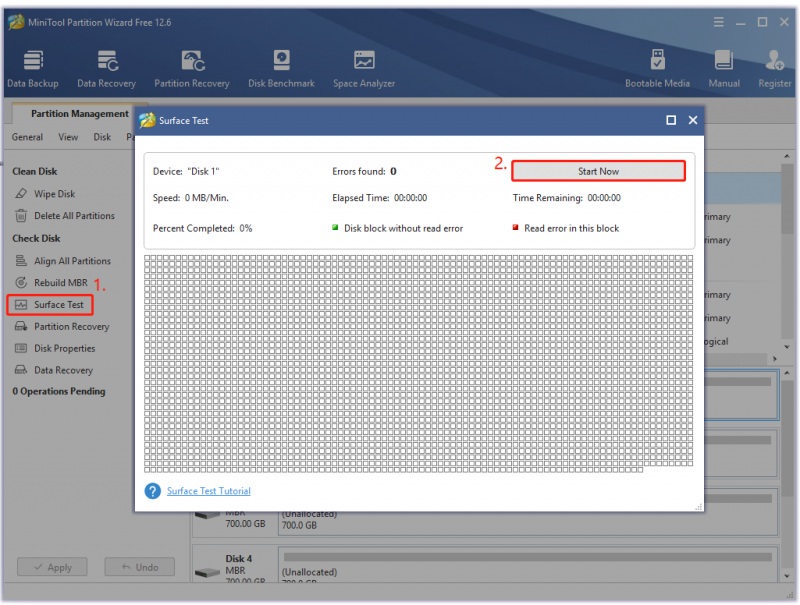Open the Disk menu
Viewport: 800px width, 605px height.
(x=102, y=137)
